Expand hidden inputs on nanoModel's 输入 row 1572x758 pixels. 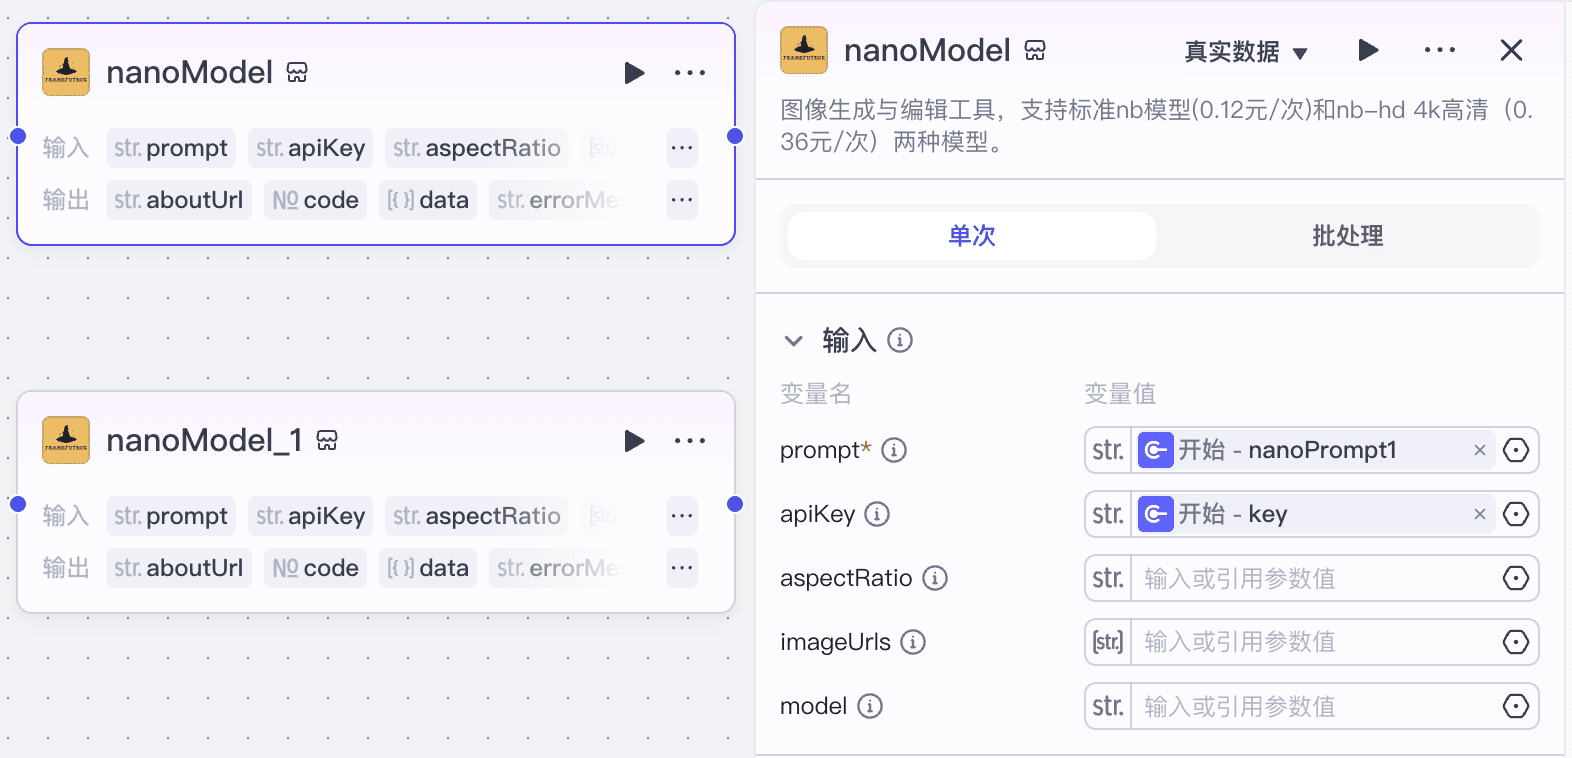[x=681, y=147]
